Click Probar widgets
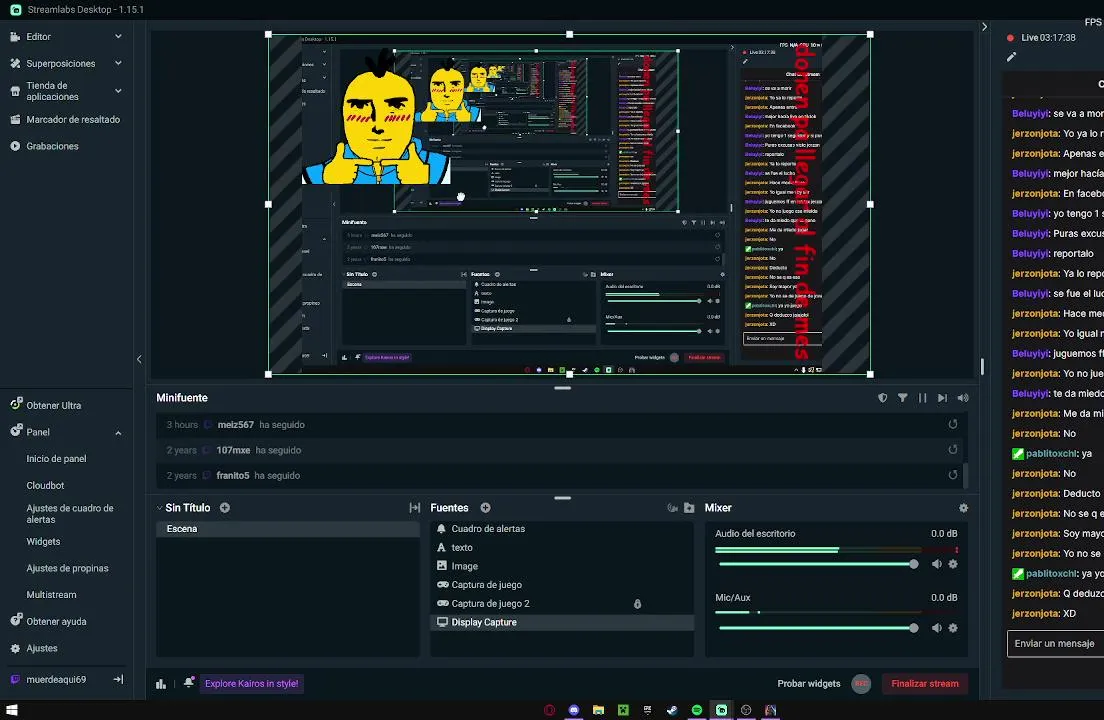1104x720 pixels. (x=808, y=684)
